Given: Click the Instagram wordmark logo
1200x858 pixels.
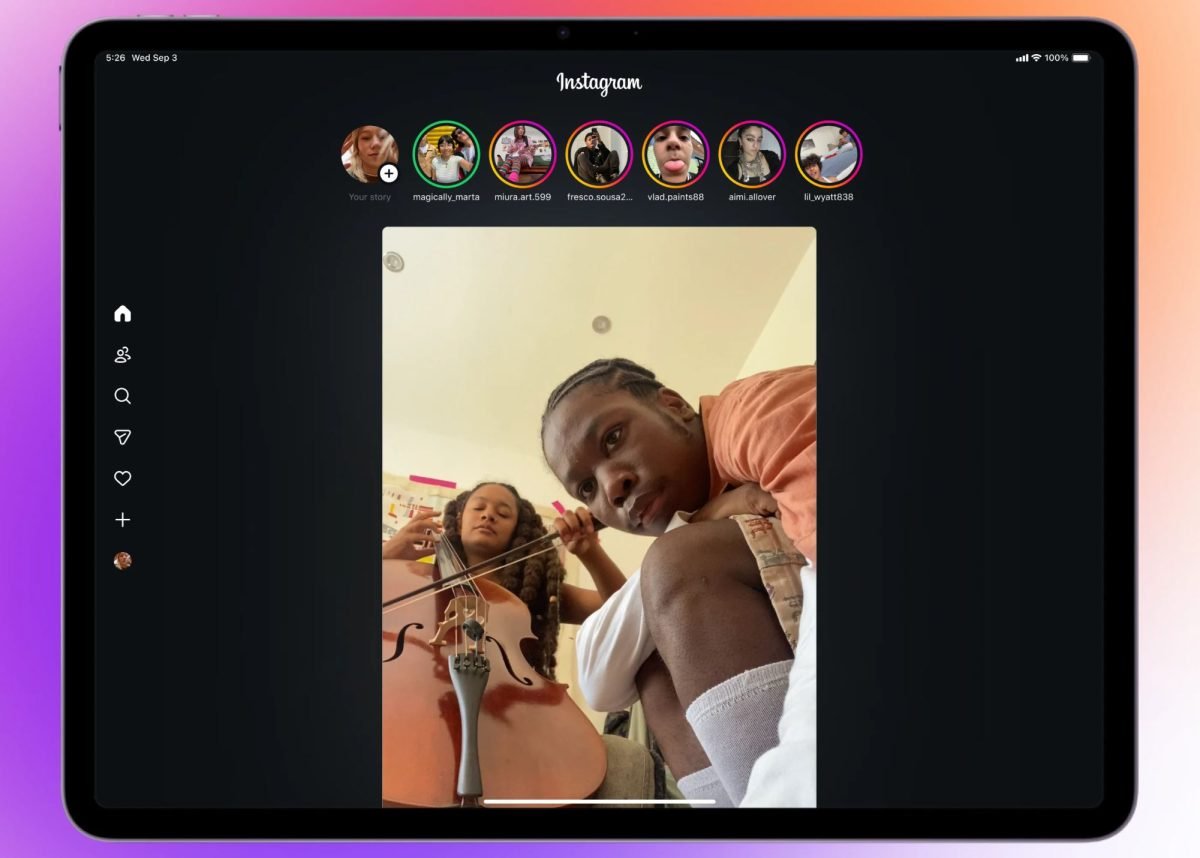Looking at the screenshot, I should tap(599, 83).
